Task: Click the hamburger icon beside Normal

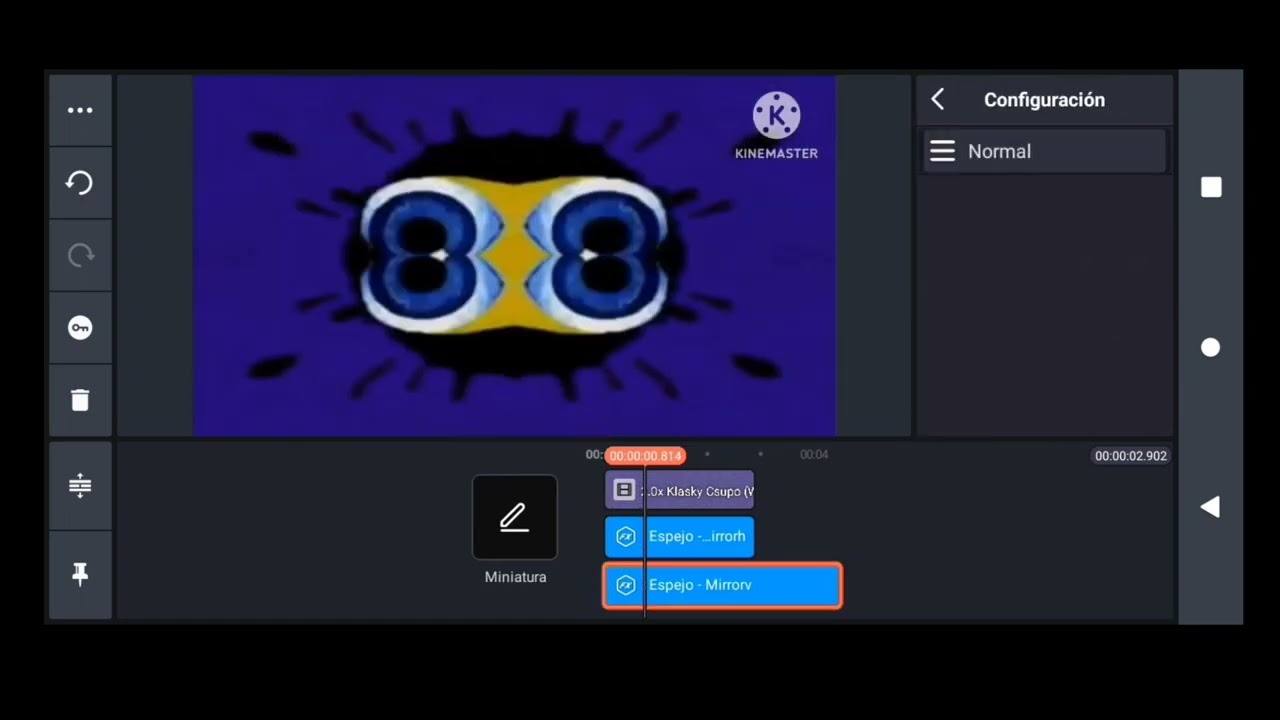Action: pyautogui.click(x=942, y=151)
